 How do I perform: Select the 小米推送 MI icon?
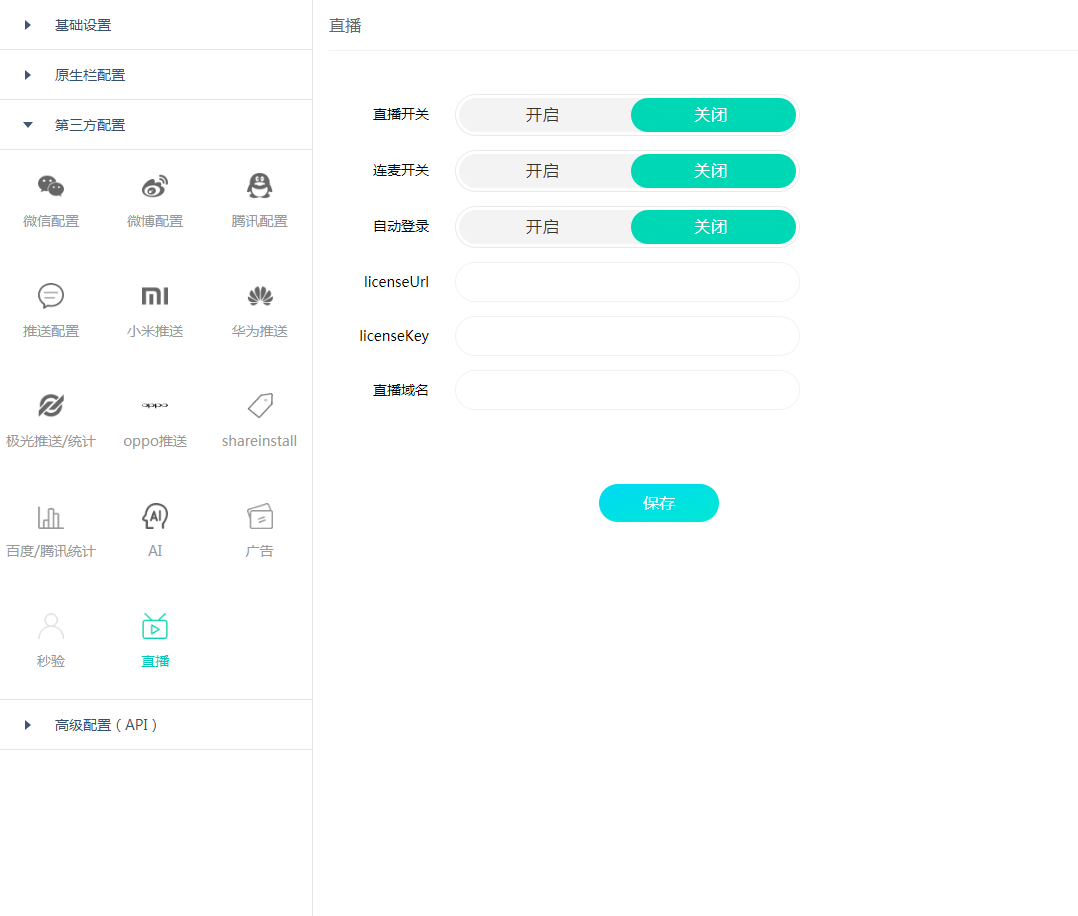coord(155,296)
